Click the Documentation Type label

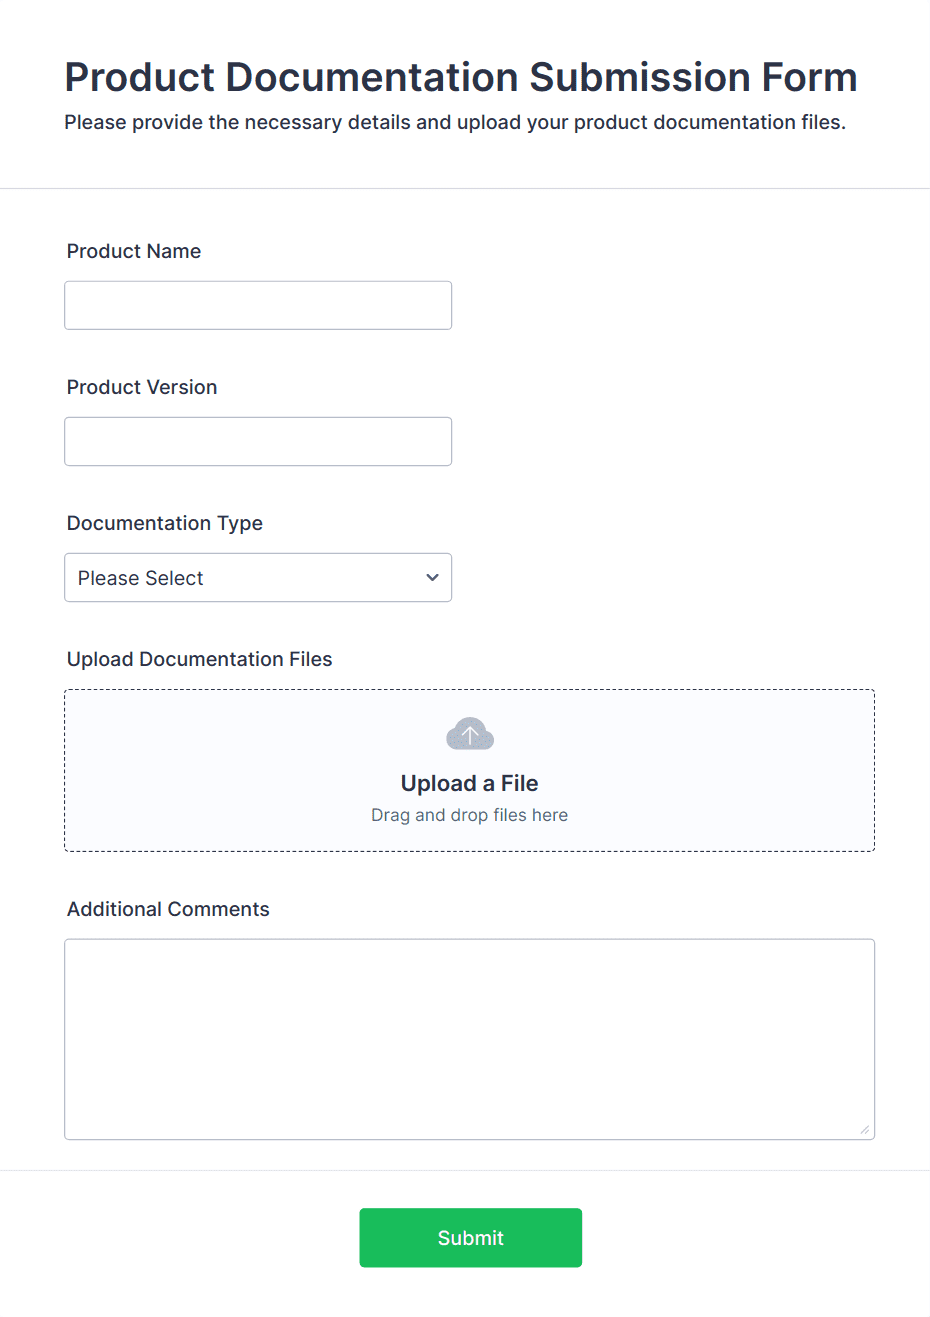tap(164, 523)
